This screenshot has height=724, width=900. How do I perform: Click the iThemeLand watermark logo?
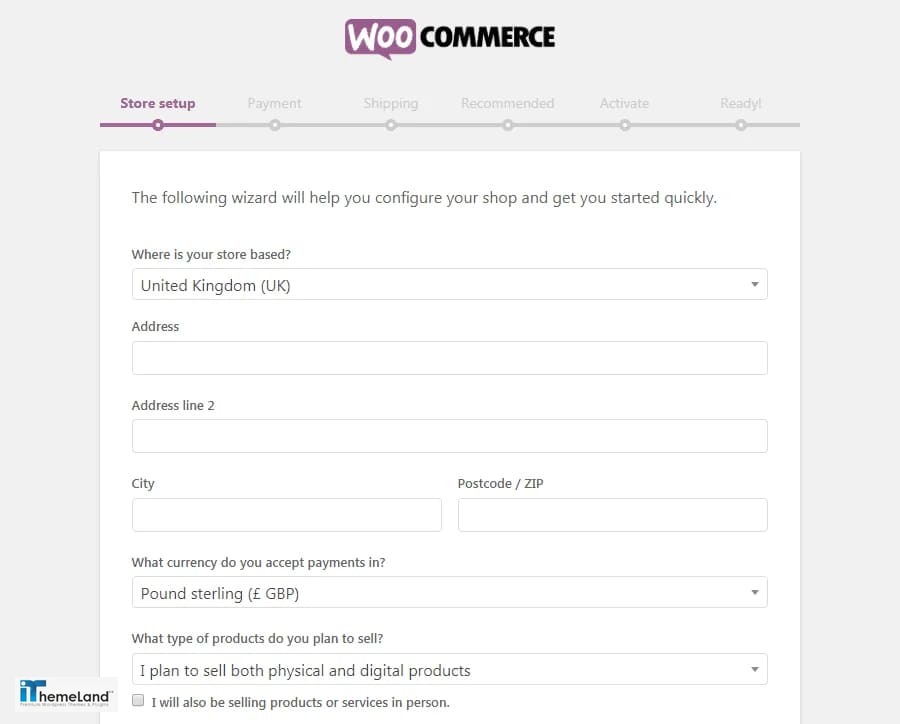tap(66, 693)
